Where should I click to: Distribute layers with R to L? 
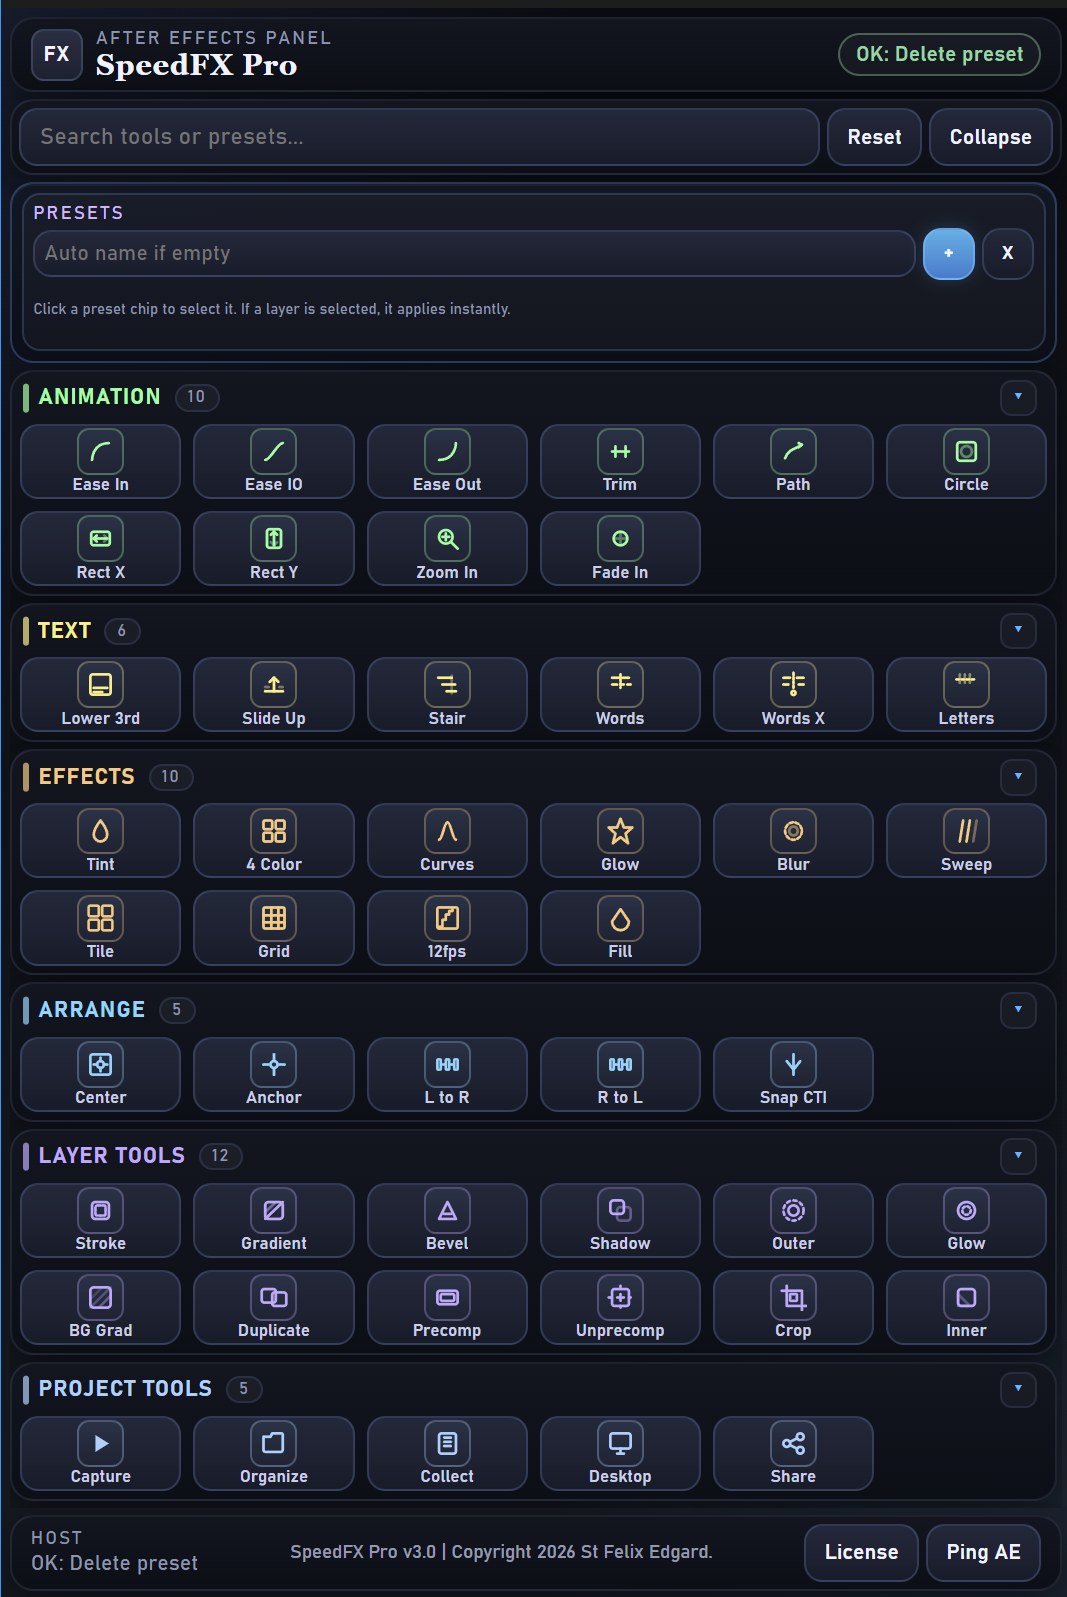[x=620, y=1074]
